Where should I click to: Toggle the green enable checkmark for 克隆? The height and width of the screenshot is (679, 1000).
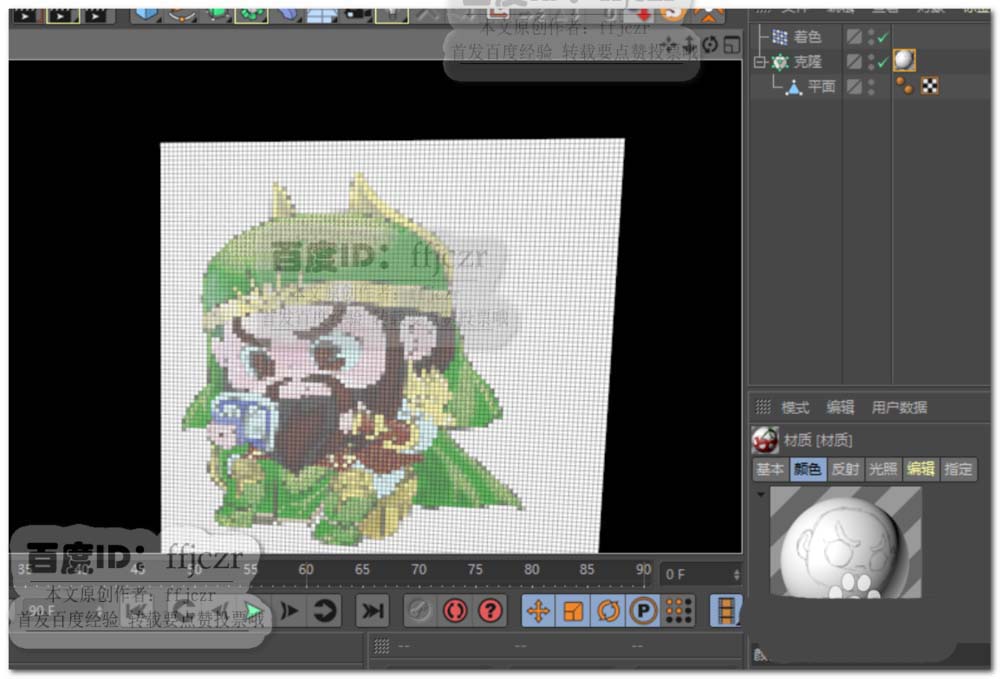pyautogui.click(x=882, y=62)
